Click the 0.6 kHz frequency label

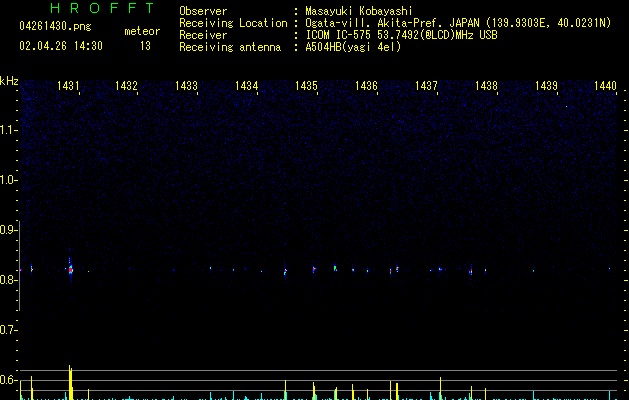click(x=8, y=380)
